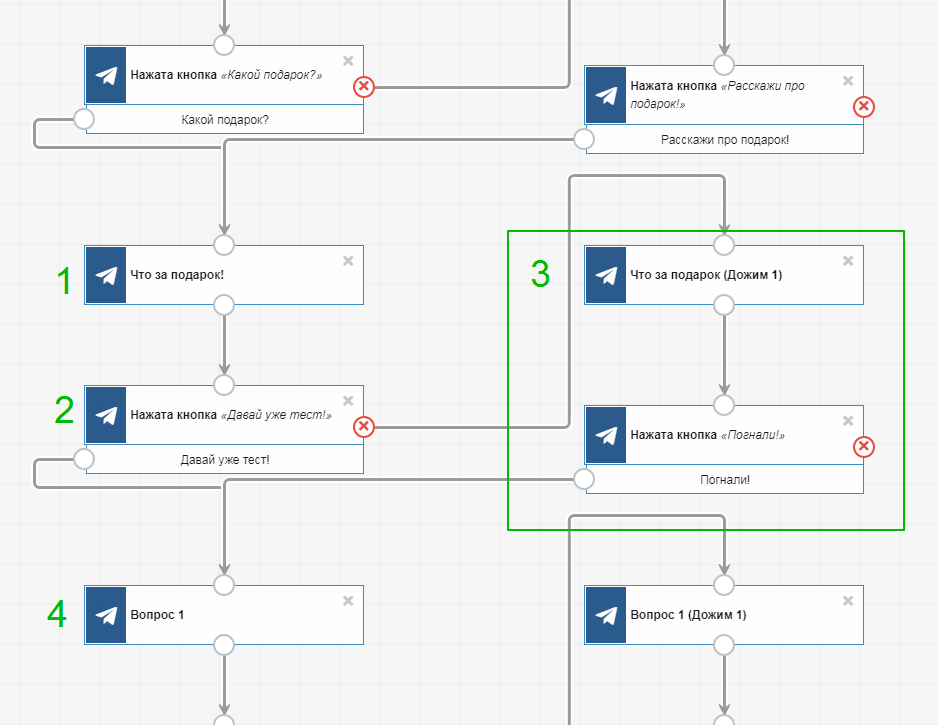Click the «Какой подарок?» button label row
The image size is (938, 725).
(225, 120)
